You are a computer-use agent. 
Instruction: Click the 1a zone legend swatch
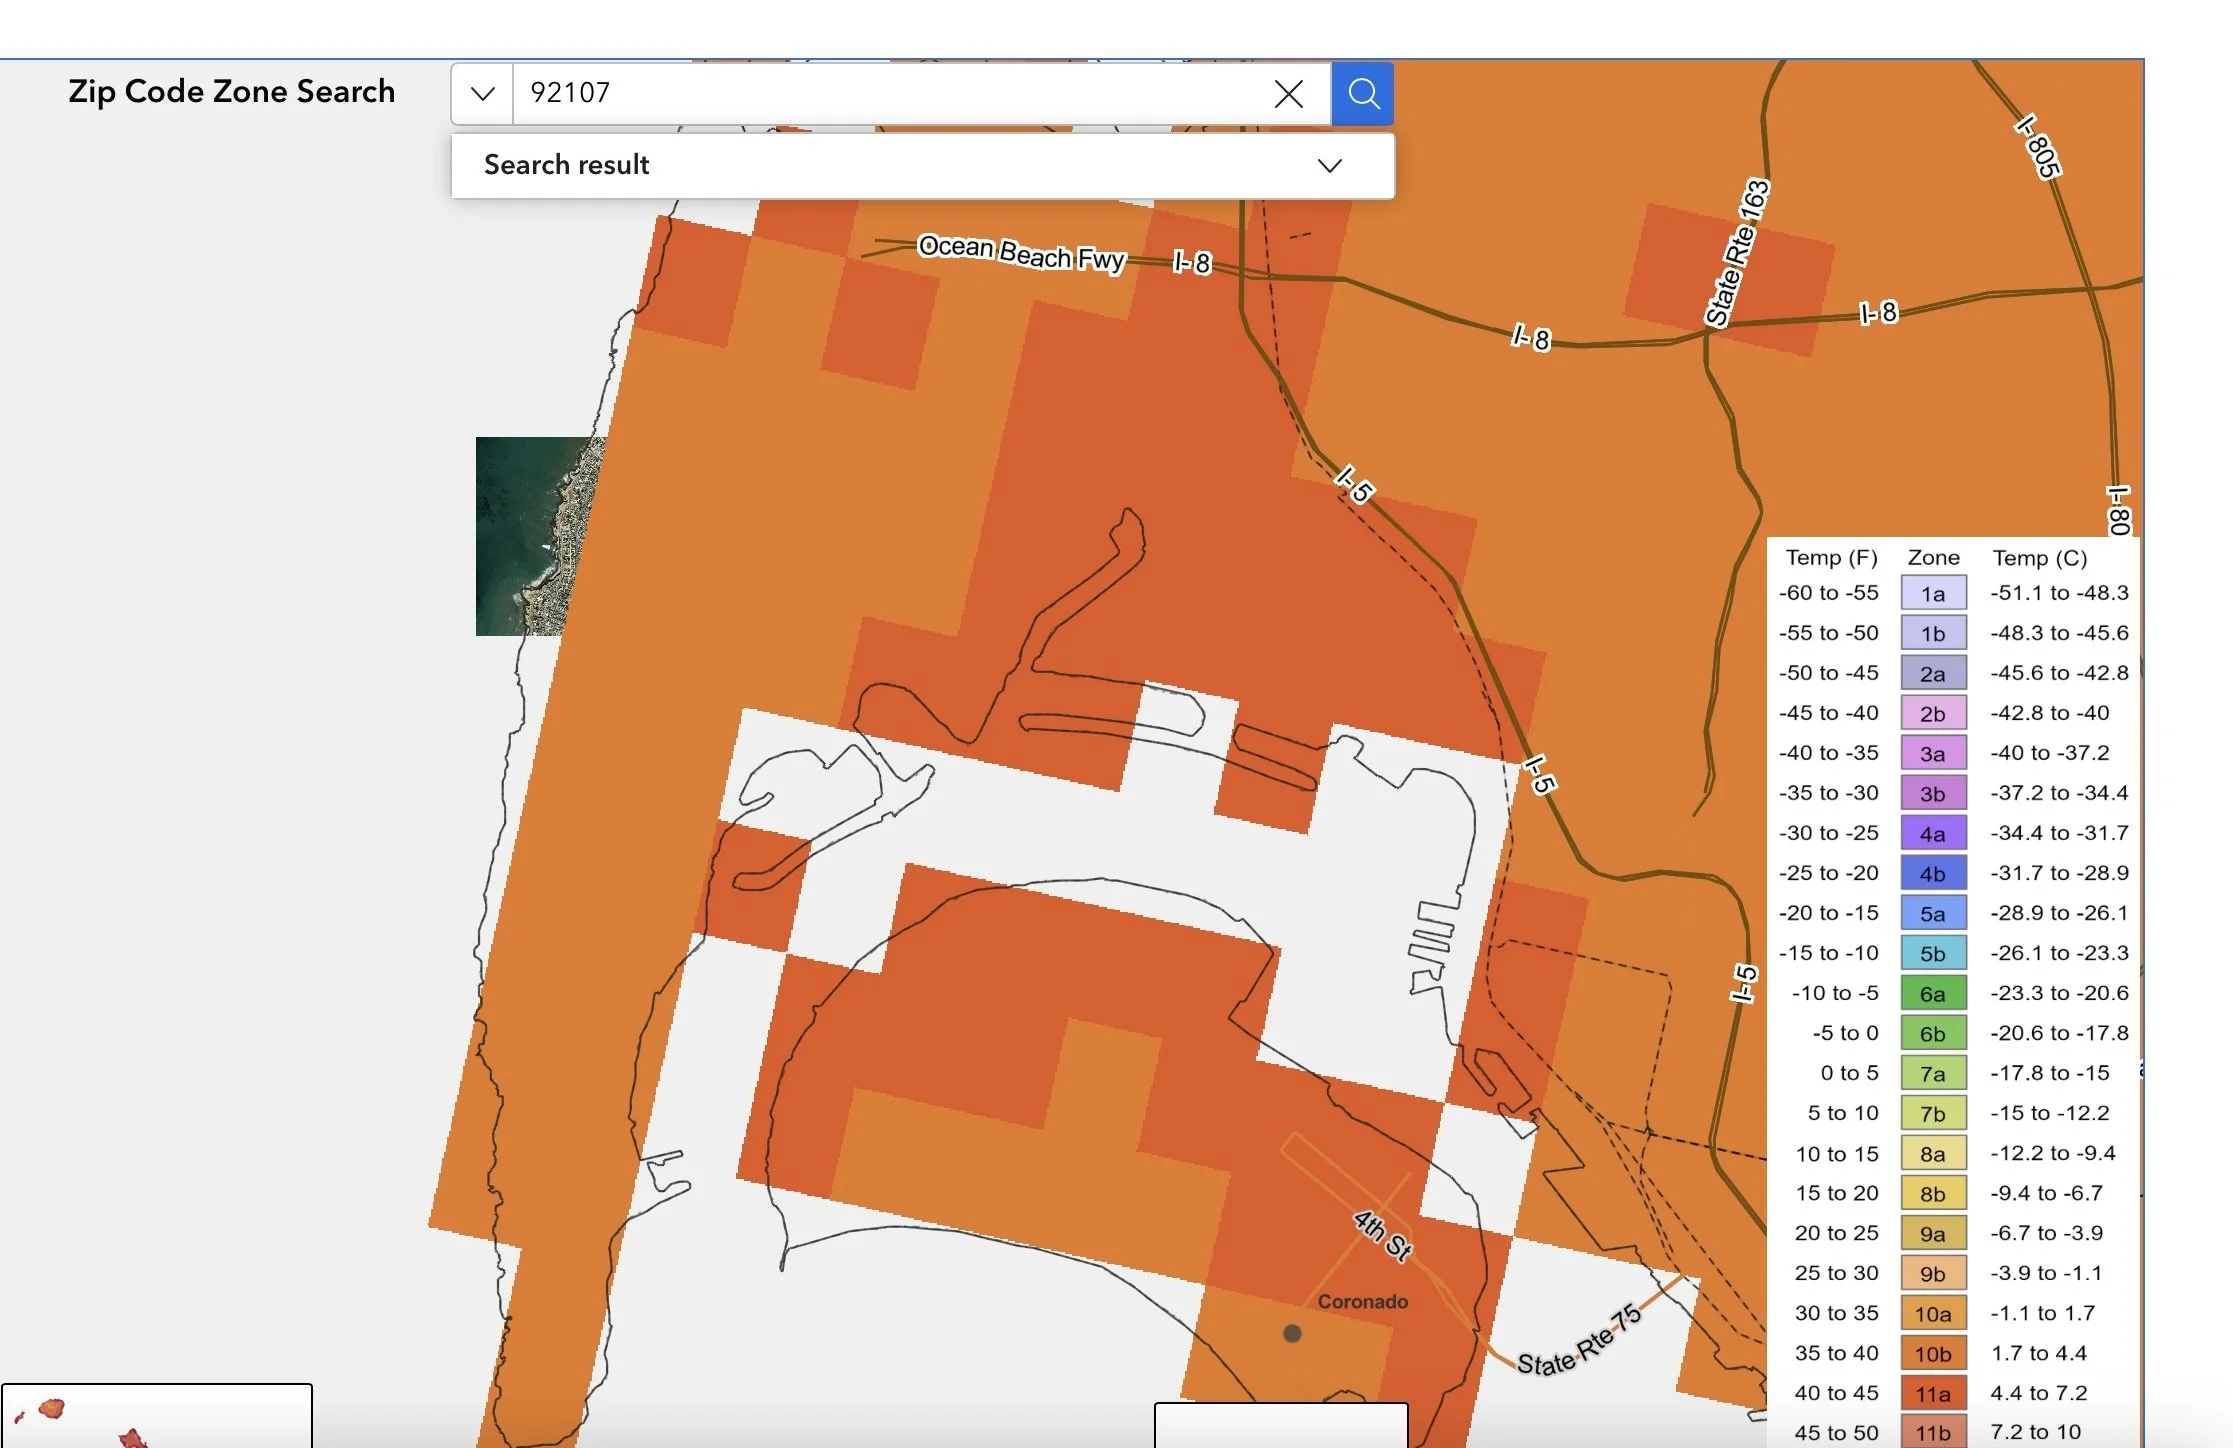click(x=1933, y=593)
